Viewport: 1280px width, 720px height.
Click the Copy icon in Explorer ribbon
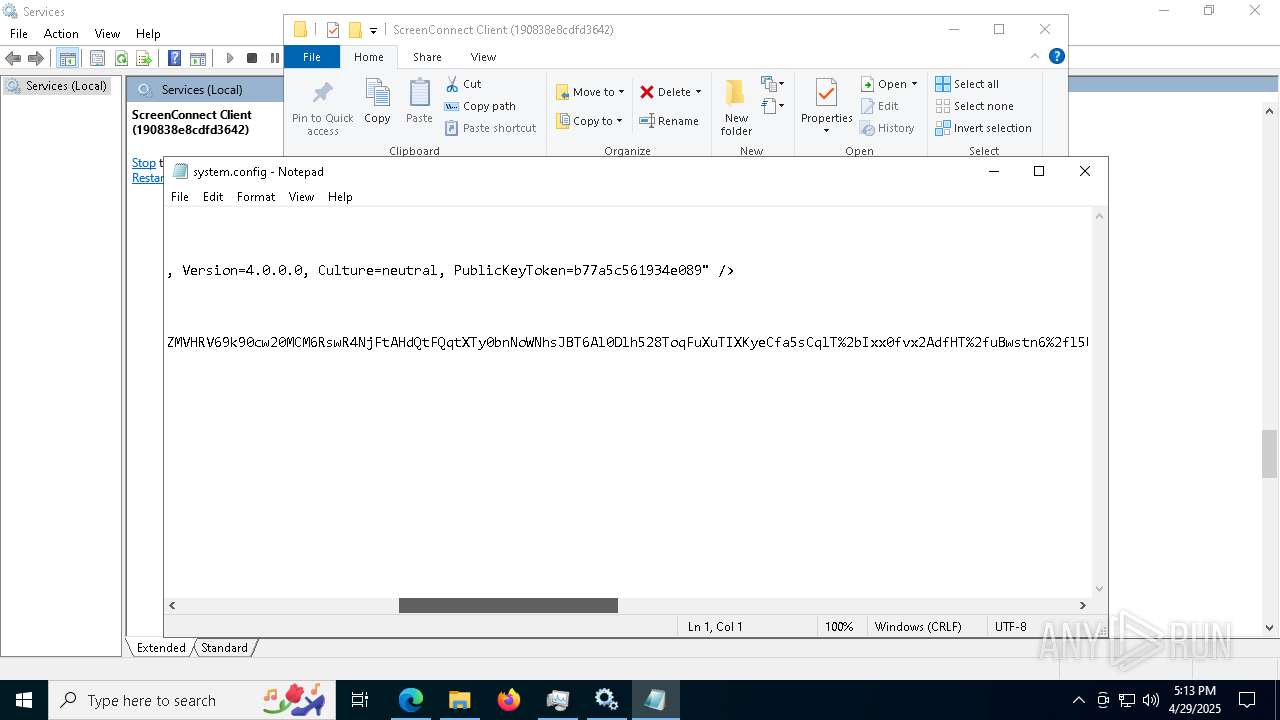point(377,101)
